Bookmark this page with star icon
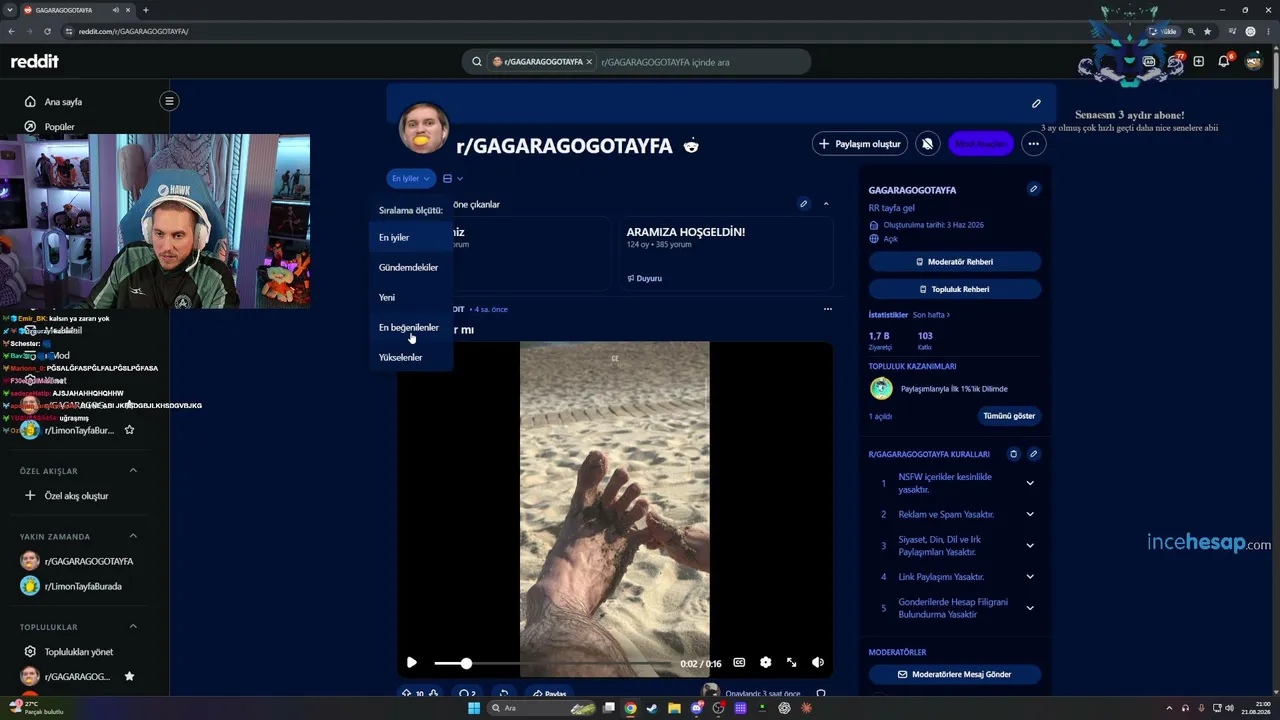1280x720 pixels. coord(1207,31)
